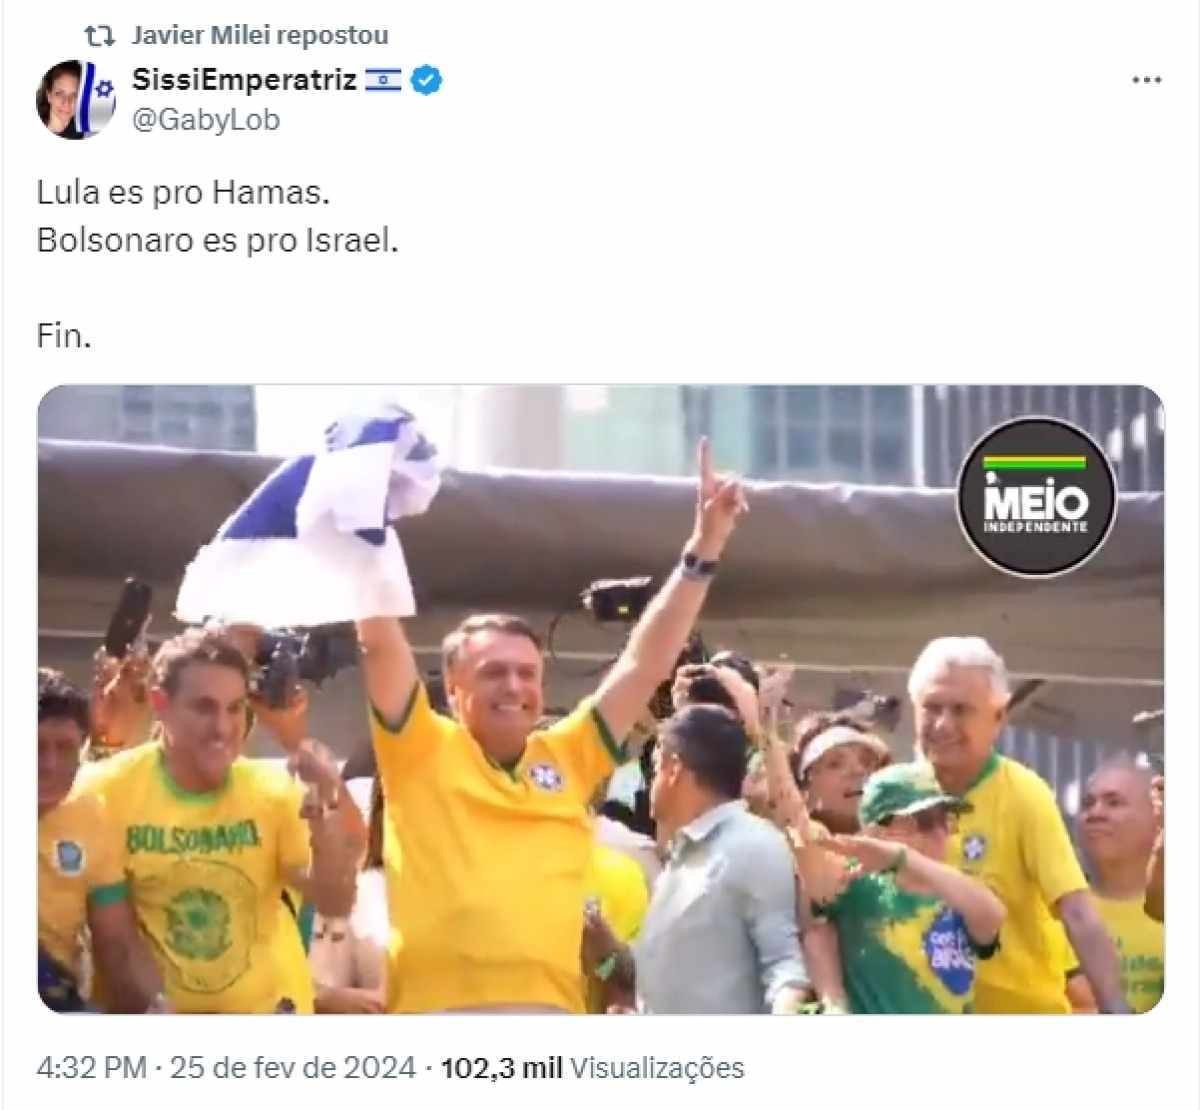Screen dimensions: 1200x1110
Task: Open the 102,3 mil Visualizações count
Action: [593, 1068]
